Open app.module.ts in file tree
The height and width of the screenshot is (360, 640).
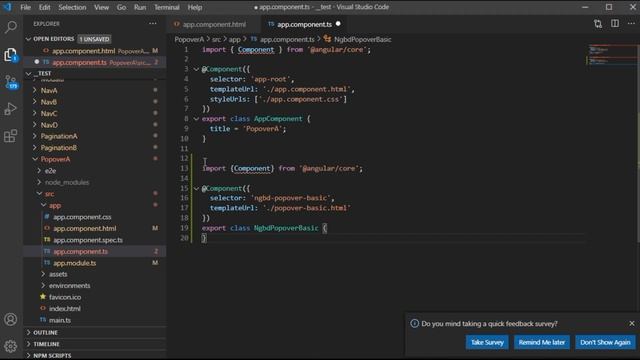(75, 263)
